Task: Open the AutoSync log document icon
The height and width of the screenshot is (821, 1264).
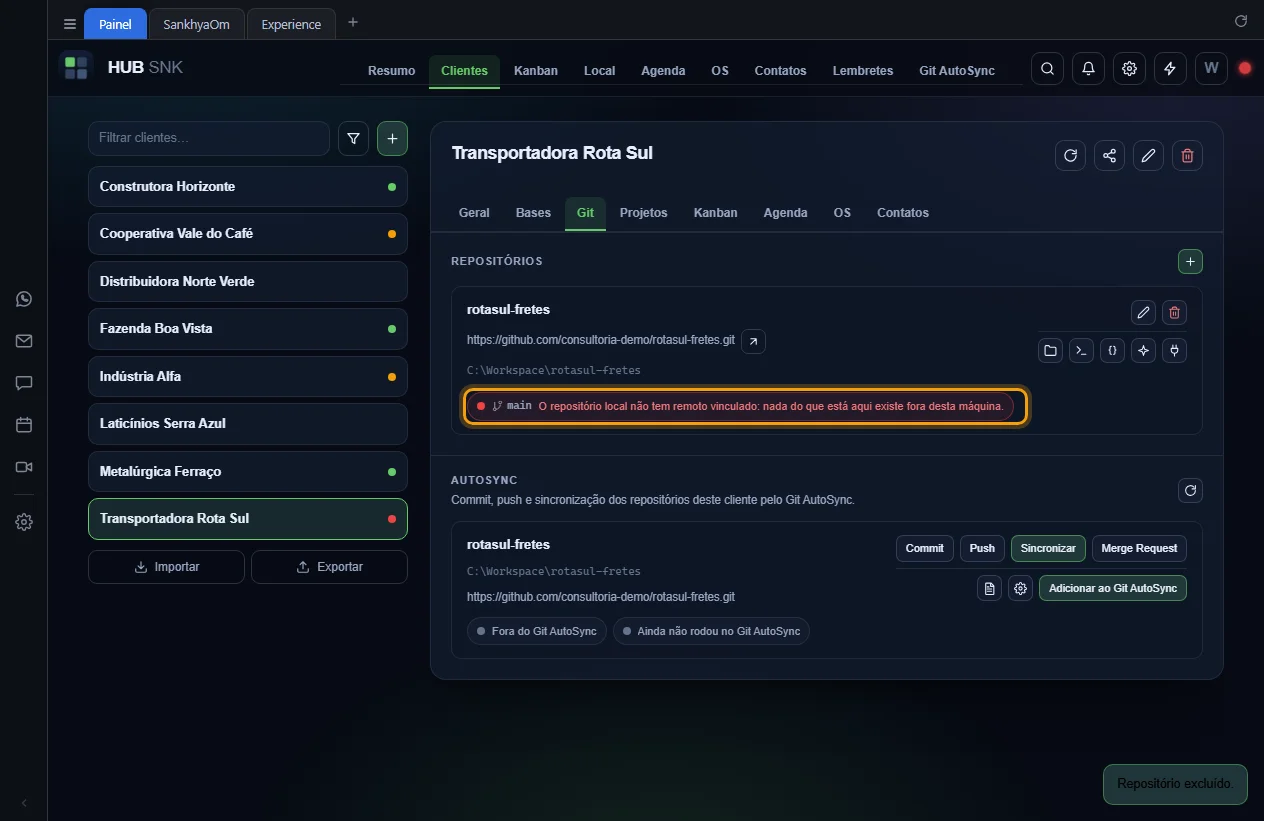Action: pos(989,588)
